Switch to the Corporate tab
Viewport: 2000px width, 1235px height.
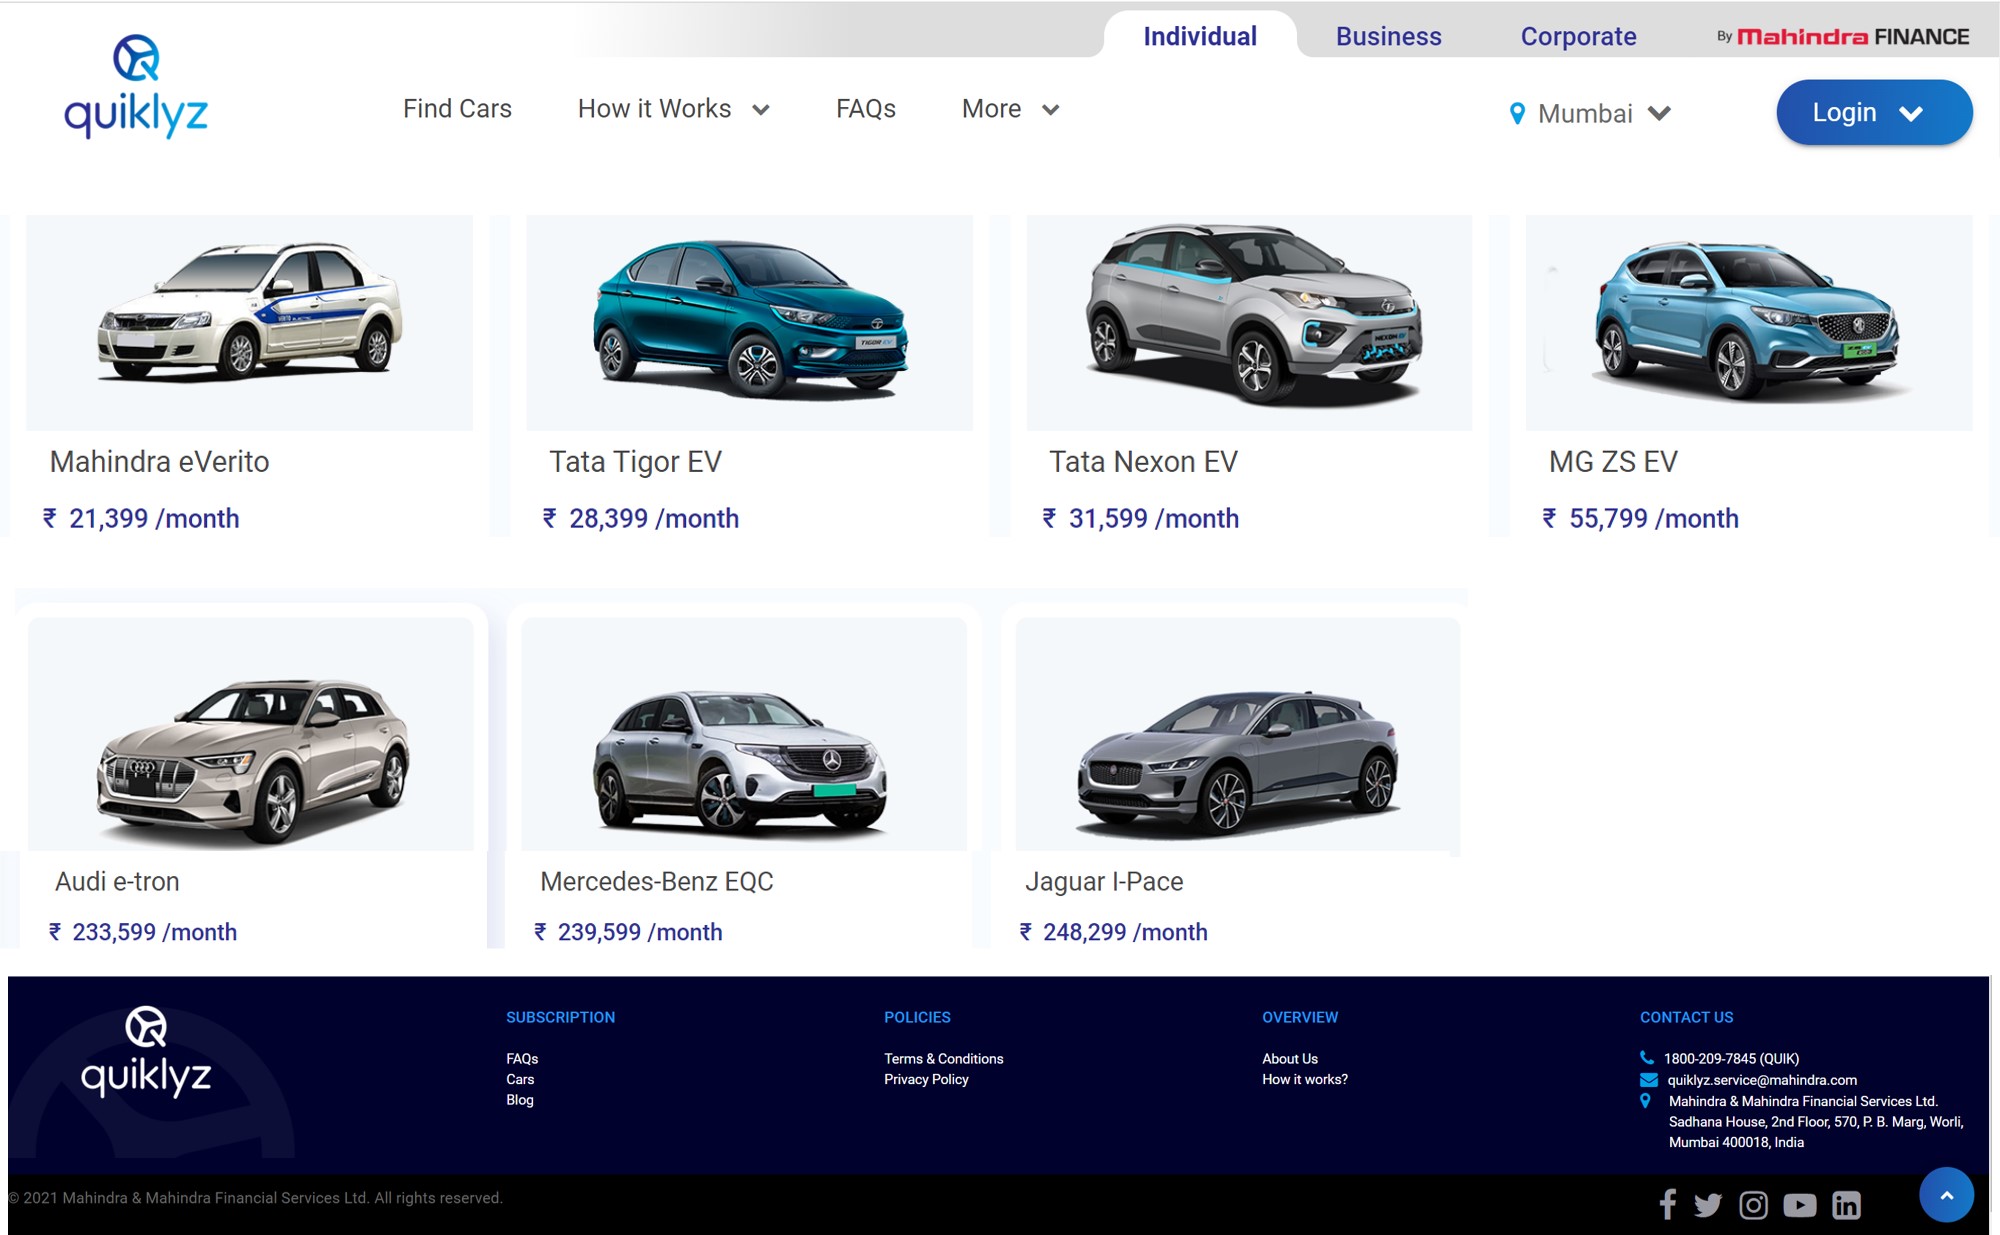point(1578,36)
